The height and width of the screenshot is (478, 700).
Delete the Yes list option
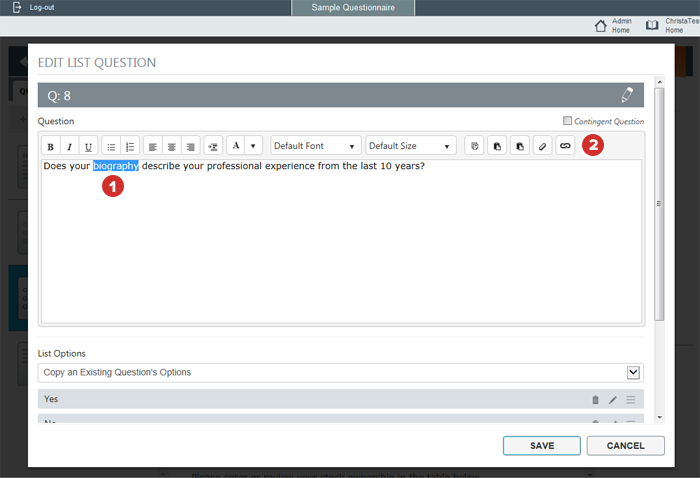(x=596, y=400)
